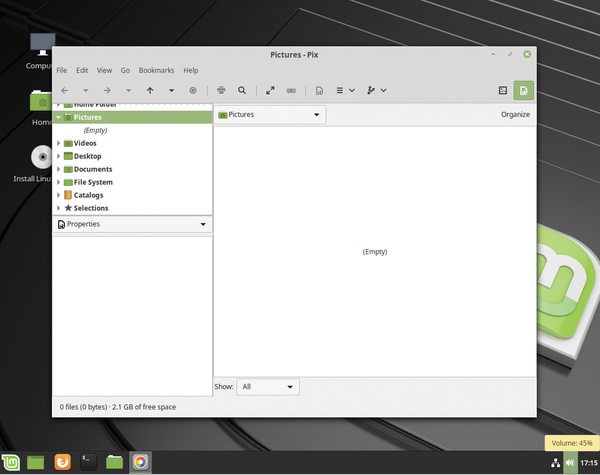Select the Documents folder in sidebar

[x=92, y=169]
